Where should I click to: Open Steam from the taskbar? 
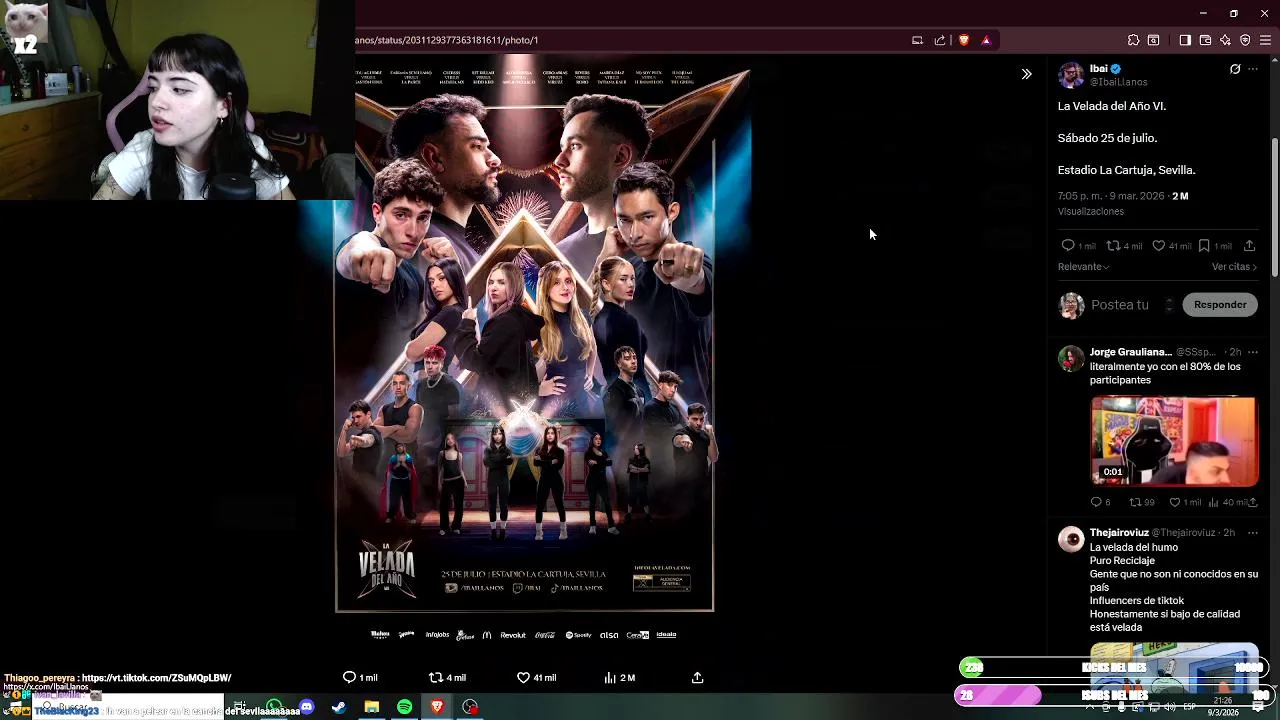point(339,707)
